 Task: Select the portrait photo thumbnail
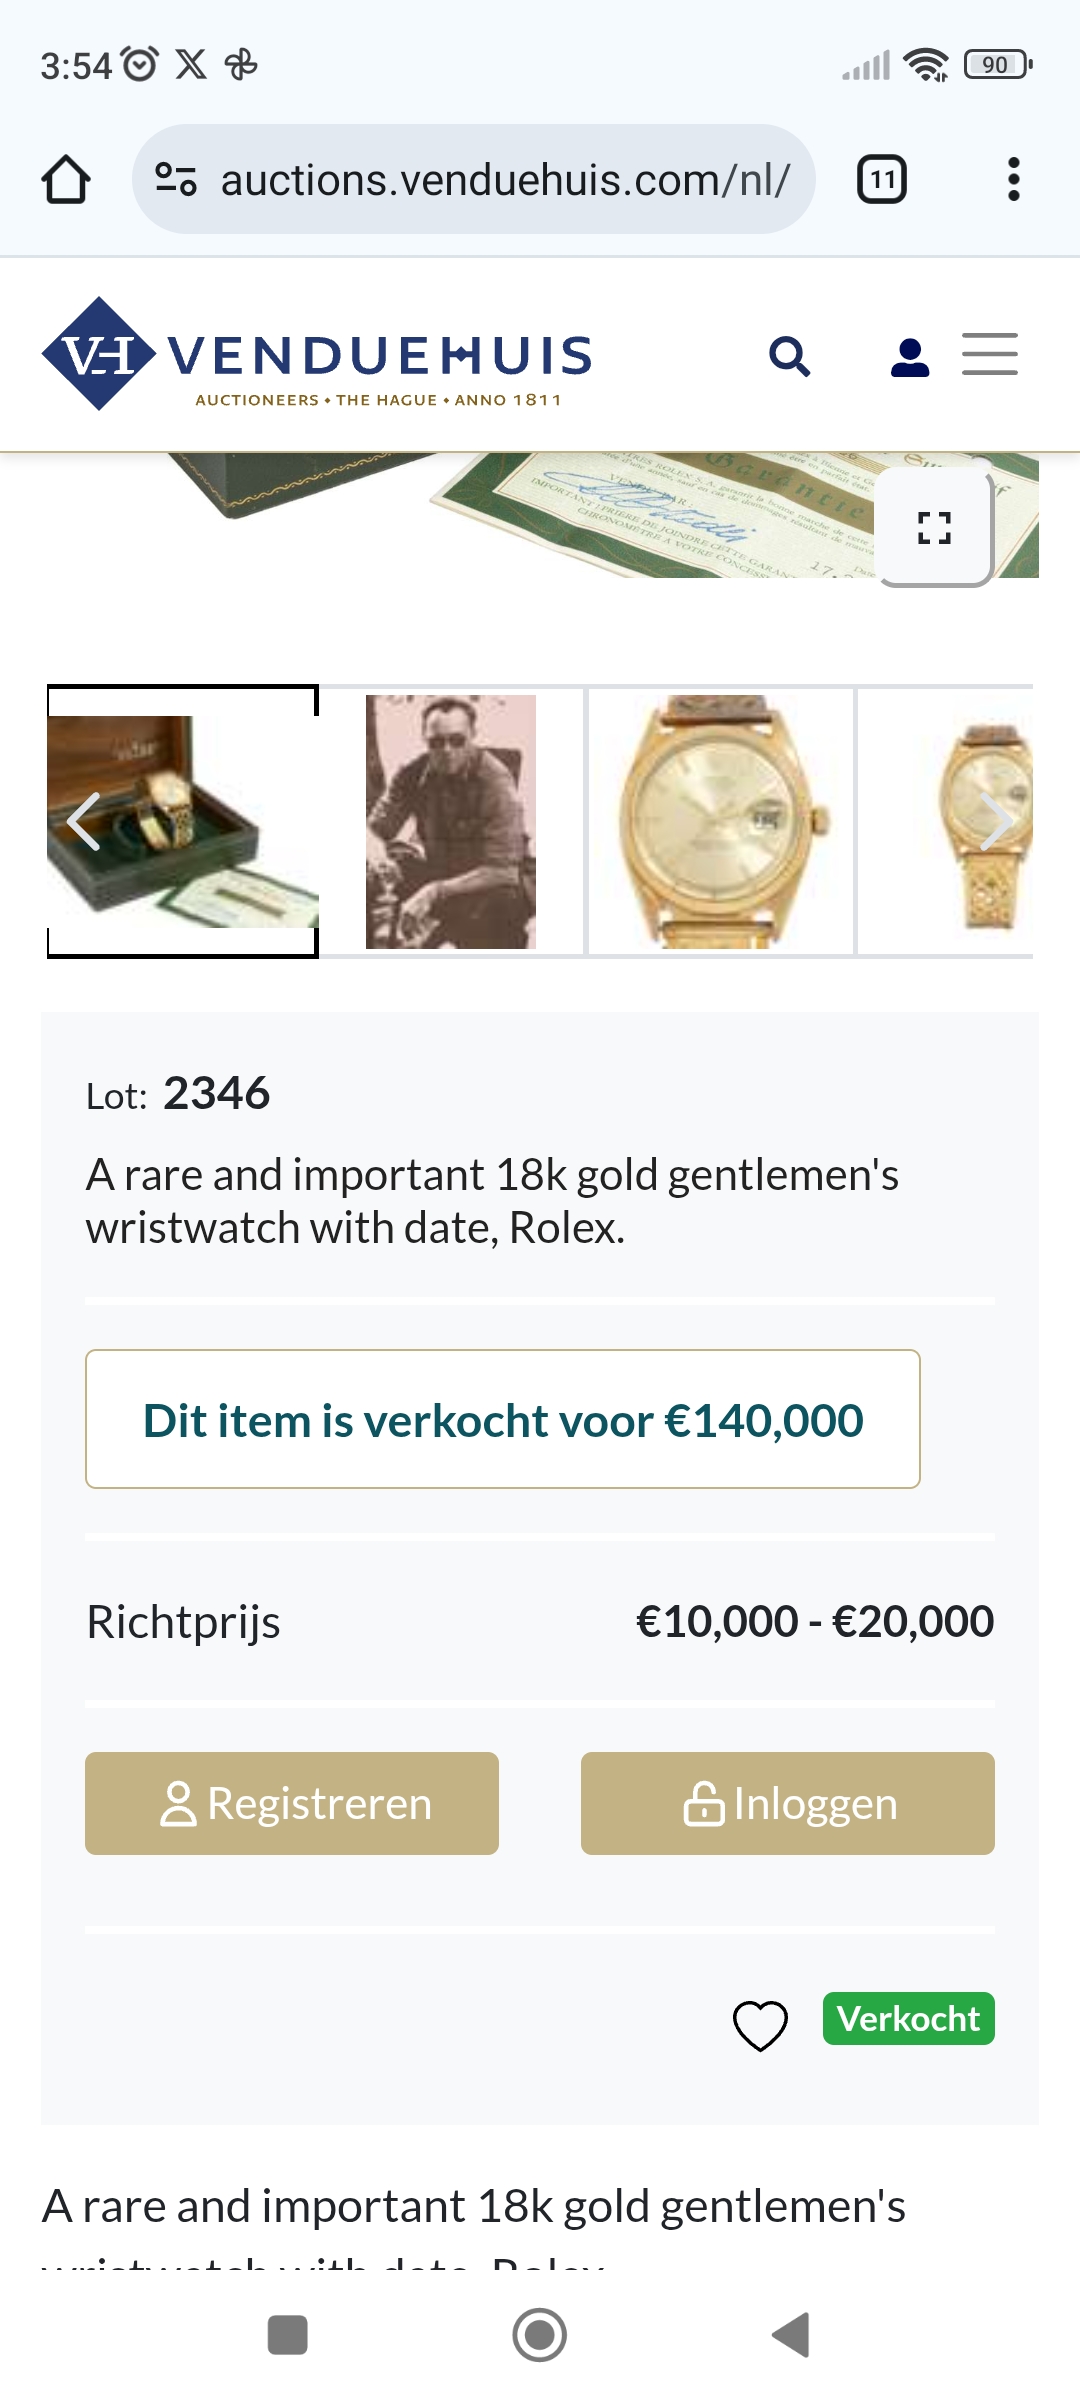point(451,821)
